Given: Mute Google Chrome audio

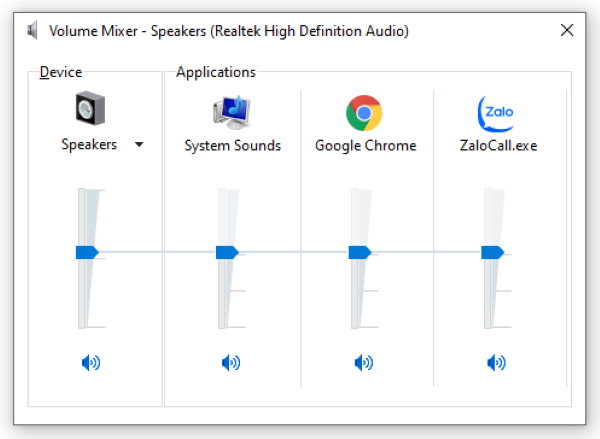Looking at the screenshot, I should (364, 362).
